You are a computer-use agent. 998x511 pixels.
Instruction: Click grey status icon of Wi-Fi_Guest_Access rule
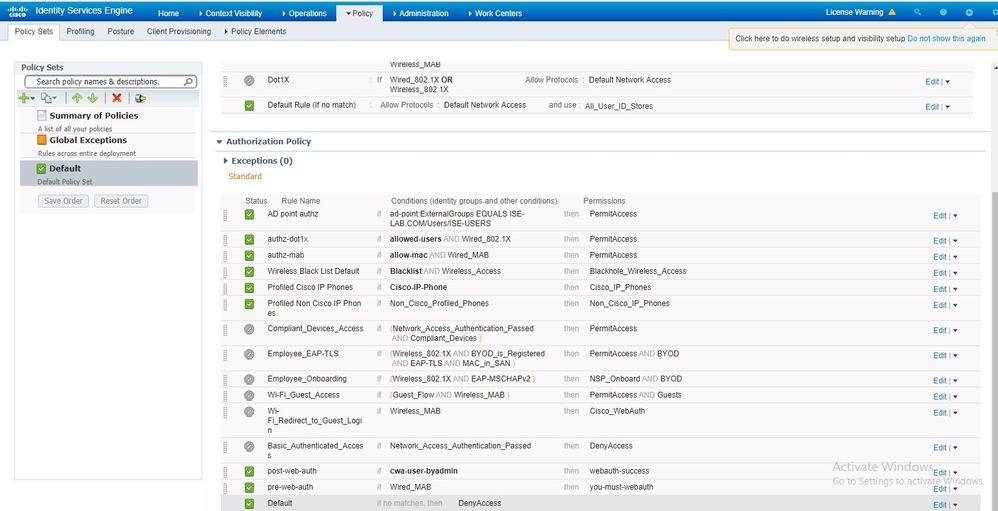(x=249, y=395)
